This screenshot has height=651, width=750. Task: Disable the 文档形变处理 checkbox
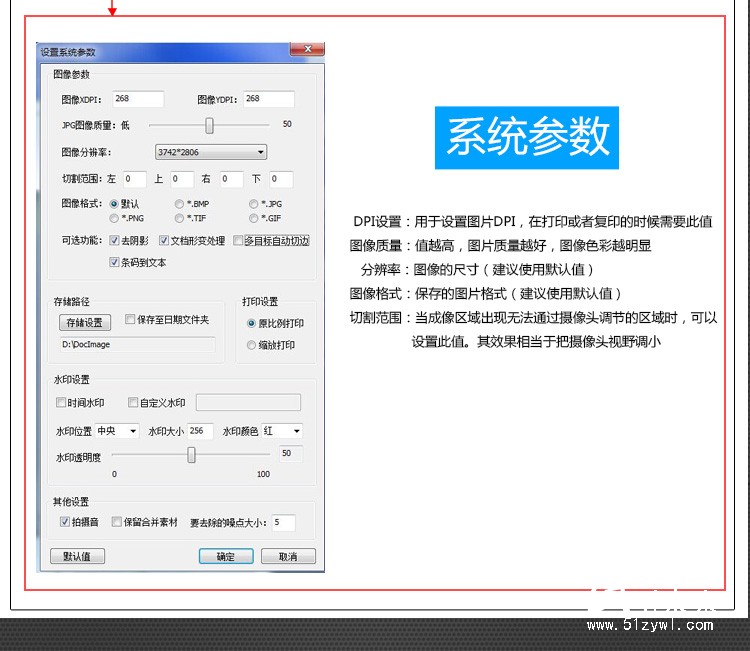[x=164, y=241]
